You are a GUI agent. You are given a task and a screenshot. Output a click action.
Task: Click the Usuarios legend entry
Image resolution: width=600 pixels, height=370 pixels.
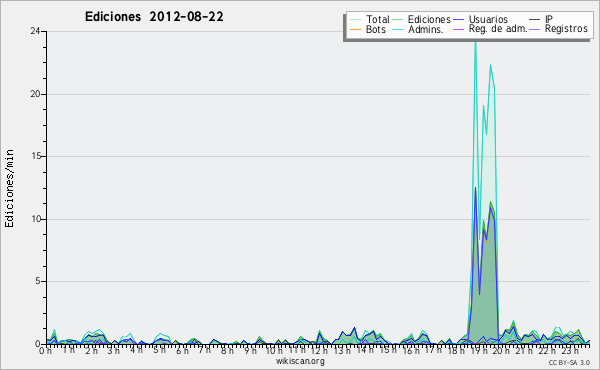(x=480, y=19)
